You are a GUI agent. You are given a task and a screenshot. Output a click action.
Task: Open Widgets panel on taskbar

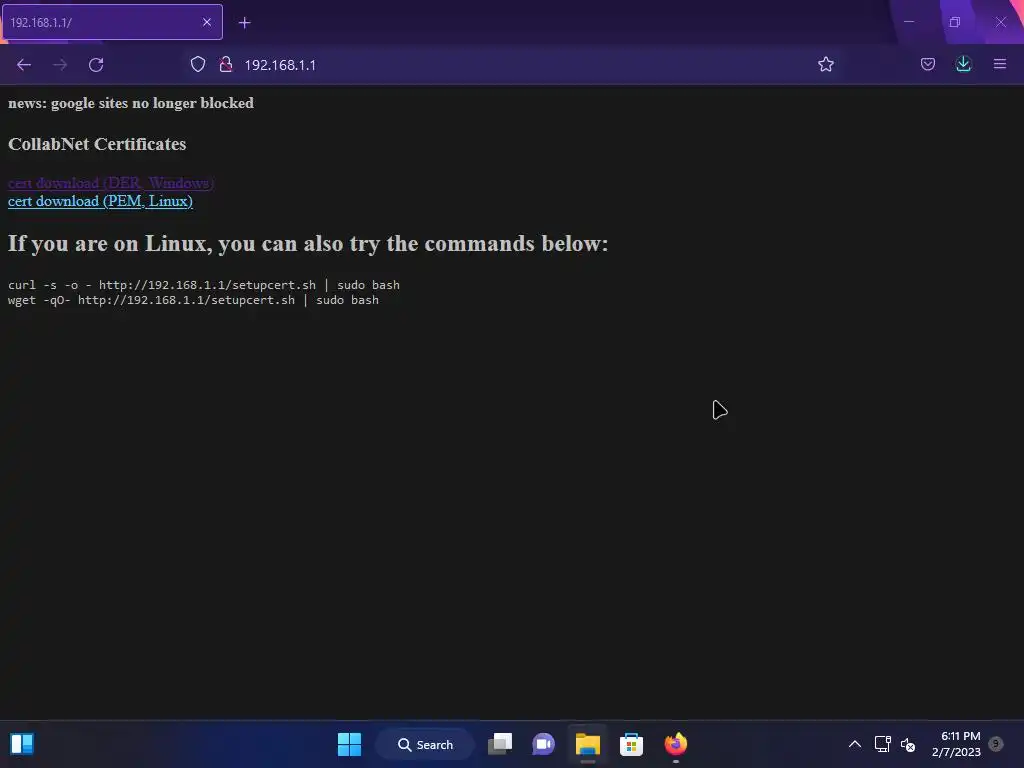click(22, 744)
